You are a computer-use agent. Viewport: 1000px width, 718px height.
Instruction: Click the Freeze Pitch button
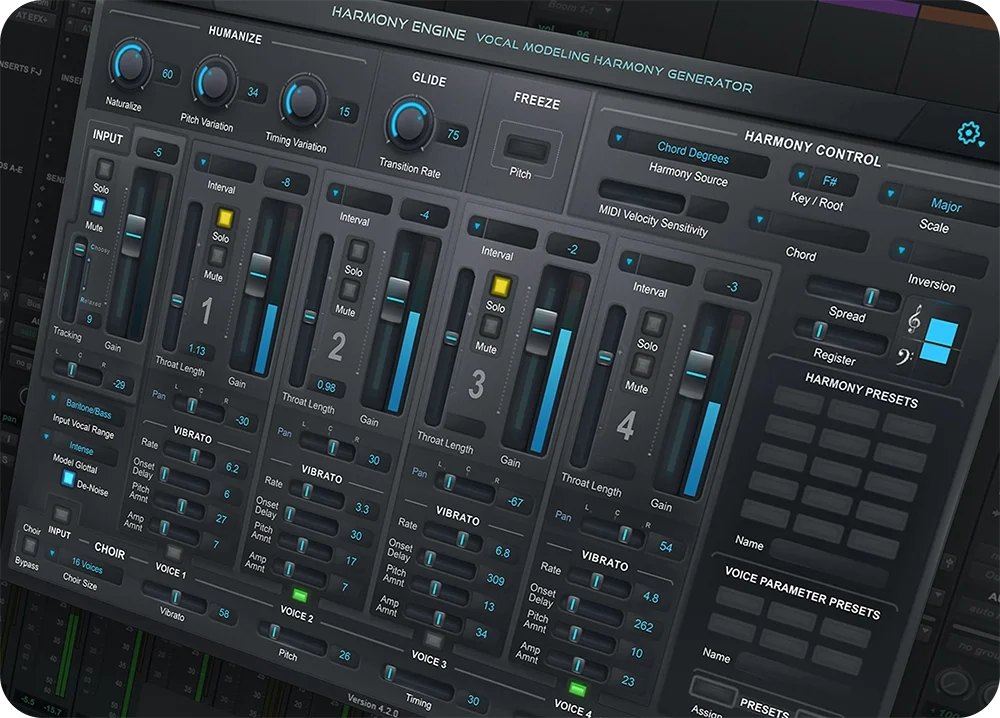pos(526,149)
